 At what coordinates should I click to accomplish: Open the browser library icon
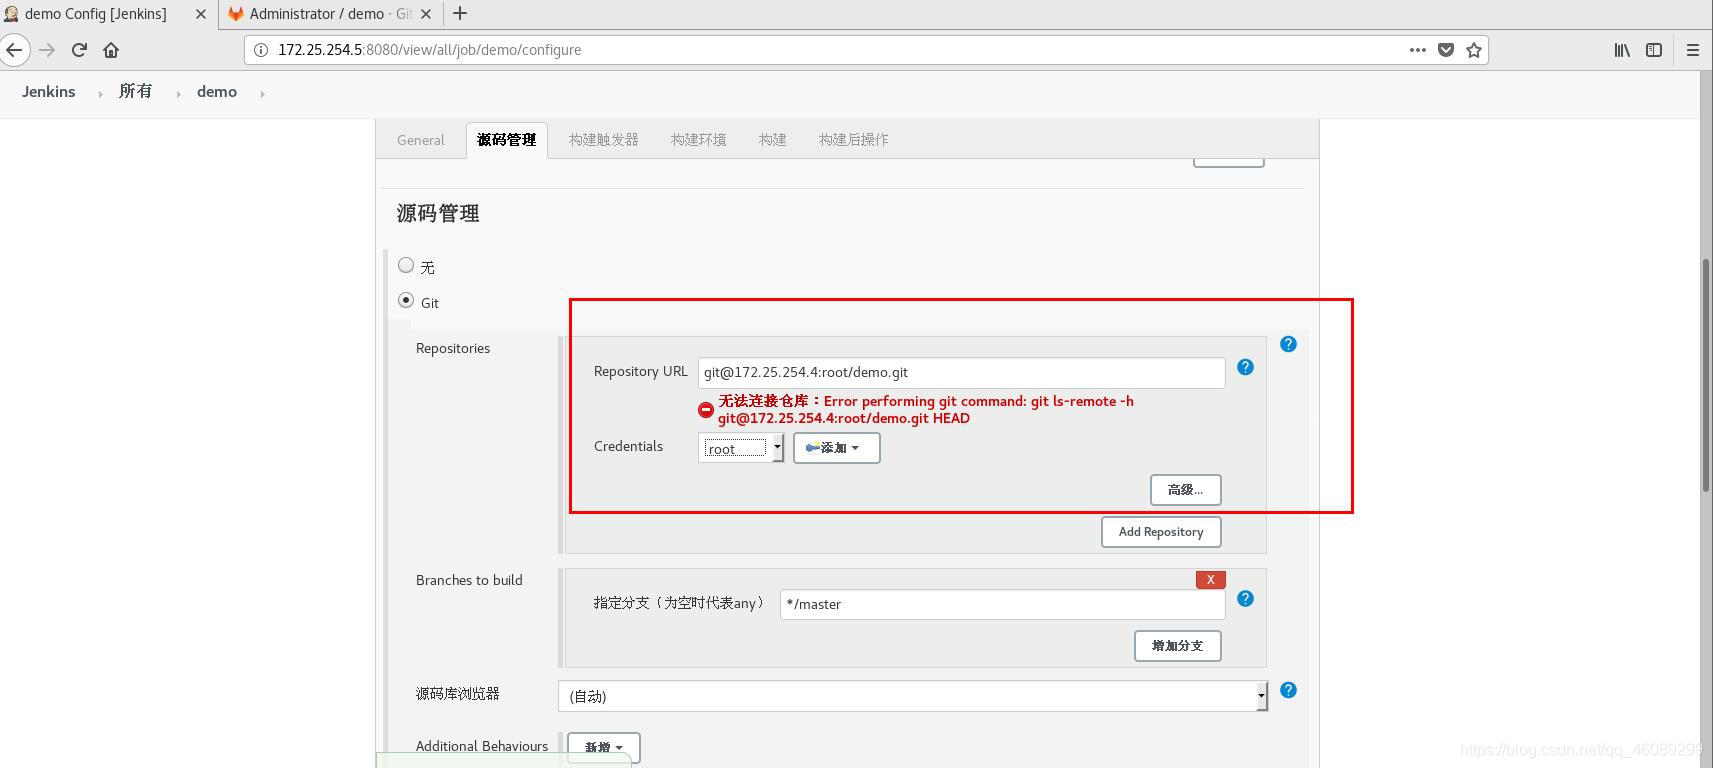[x=1622, y=50]
